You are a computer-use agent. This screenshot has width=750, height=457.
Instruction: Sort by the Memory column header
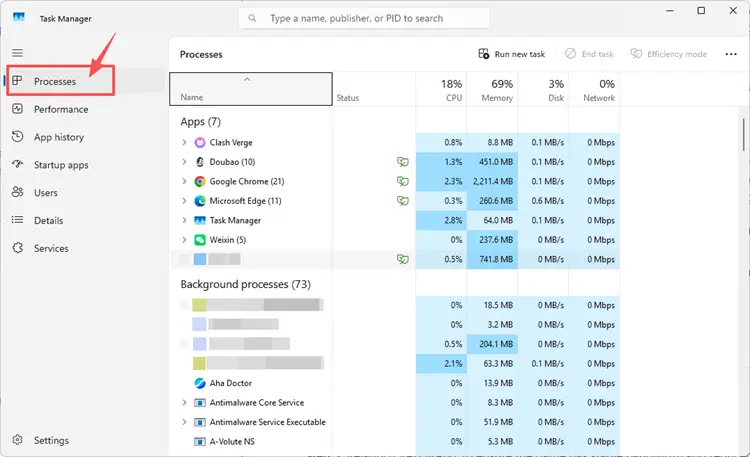point(492,89)
